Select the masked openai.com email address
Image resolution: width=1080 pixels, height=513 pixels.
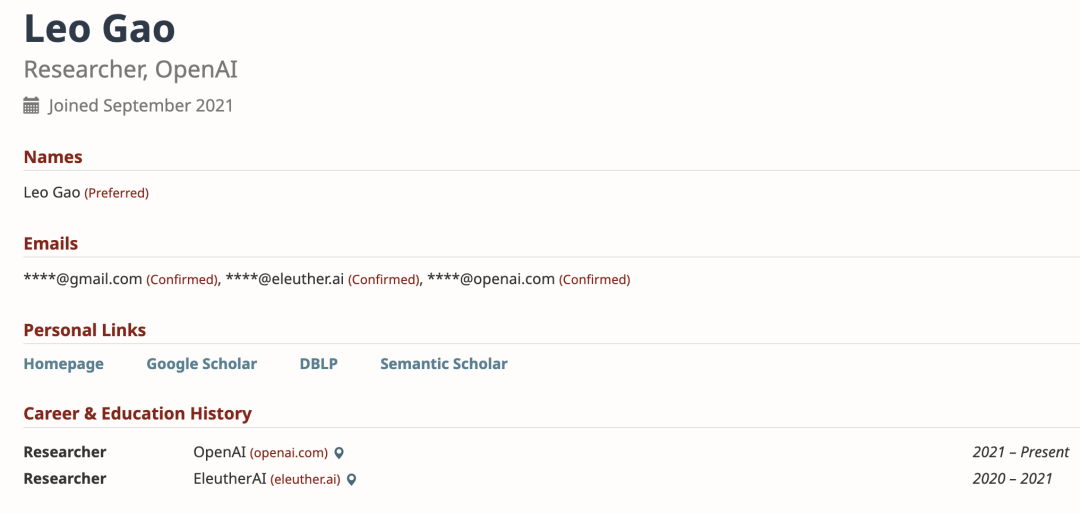pyautogui.click(x=491, y=279)
